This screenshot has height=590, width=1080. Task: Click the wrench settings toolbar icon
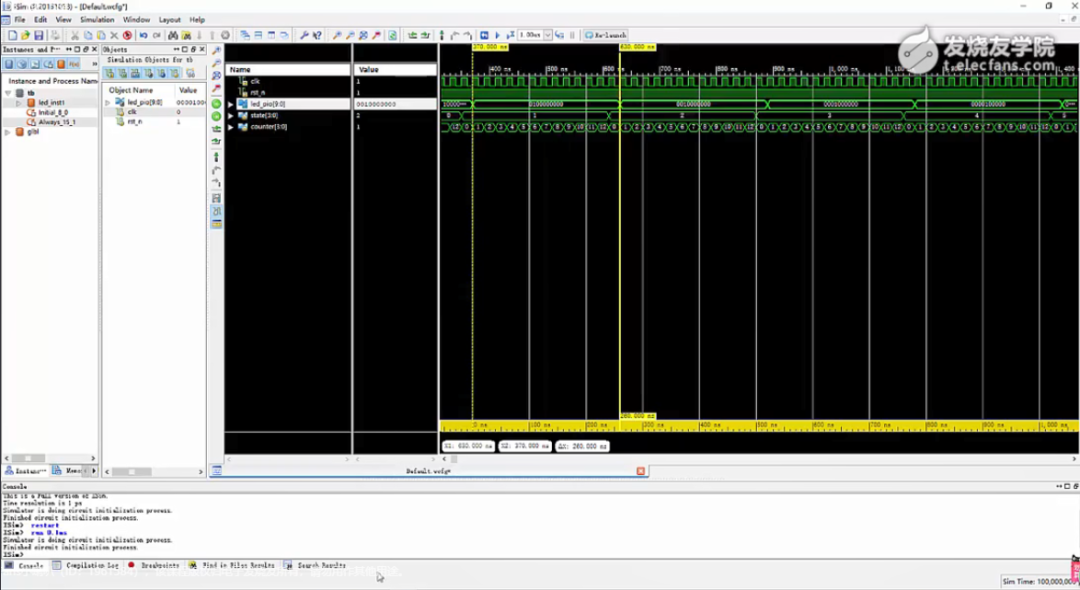click(x=304, y=35)
